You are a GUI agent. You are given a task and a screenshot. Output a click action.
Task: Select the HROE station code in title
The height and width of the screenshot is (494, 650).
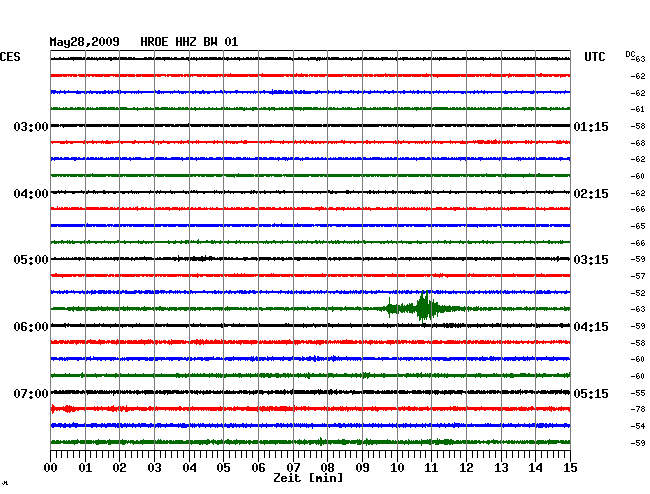click(x=154, y=42)
